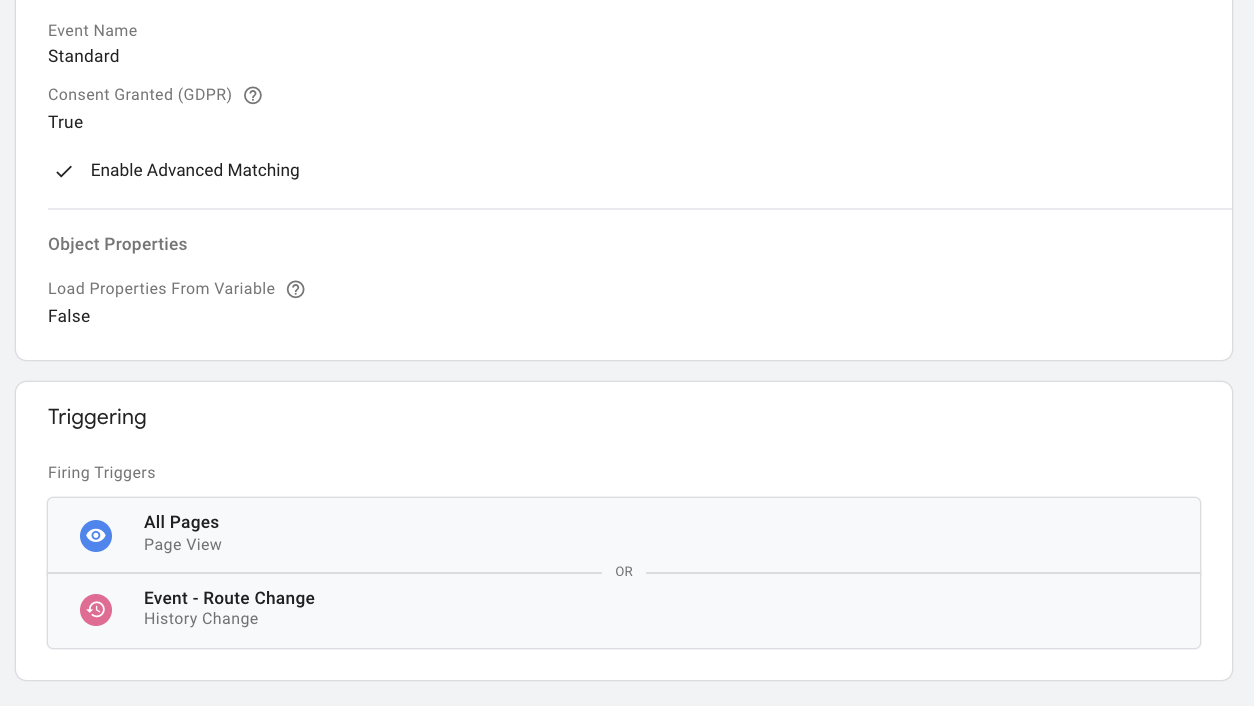Expand the Triggering section
The height and width of the screenshot is (706, 1254).
pyautogui.click(x=97, y=417)
